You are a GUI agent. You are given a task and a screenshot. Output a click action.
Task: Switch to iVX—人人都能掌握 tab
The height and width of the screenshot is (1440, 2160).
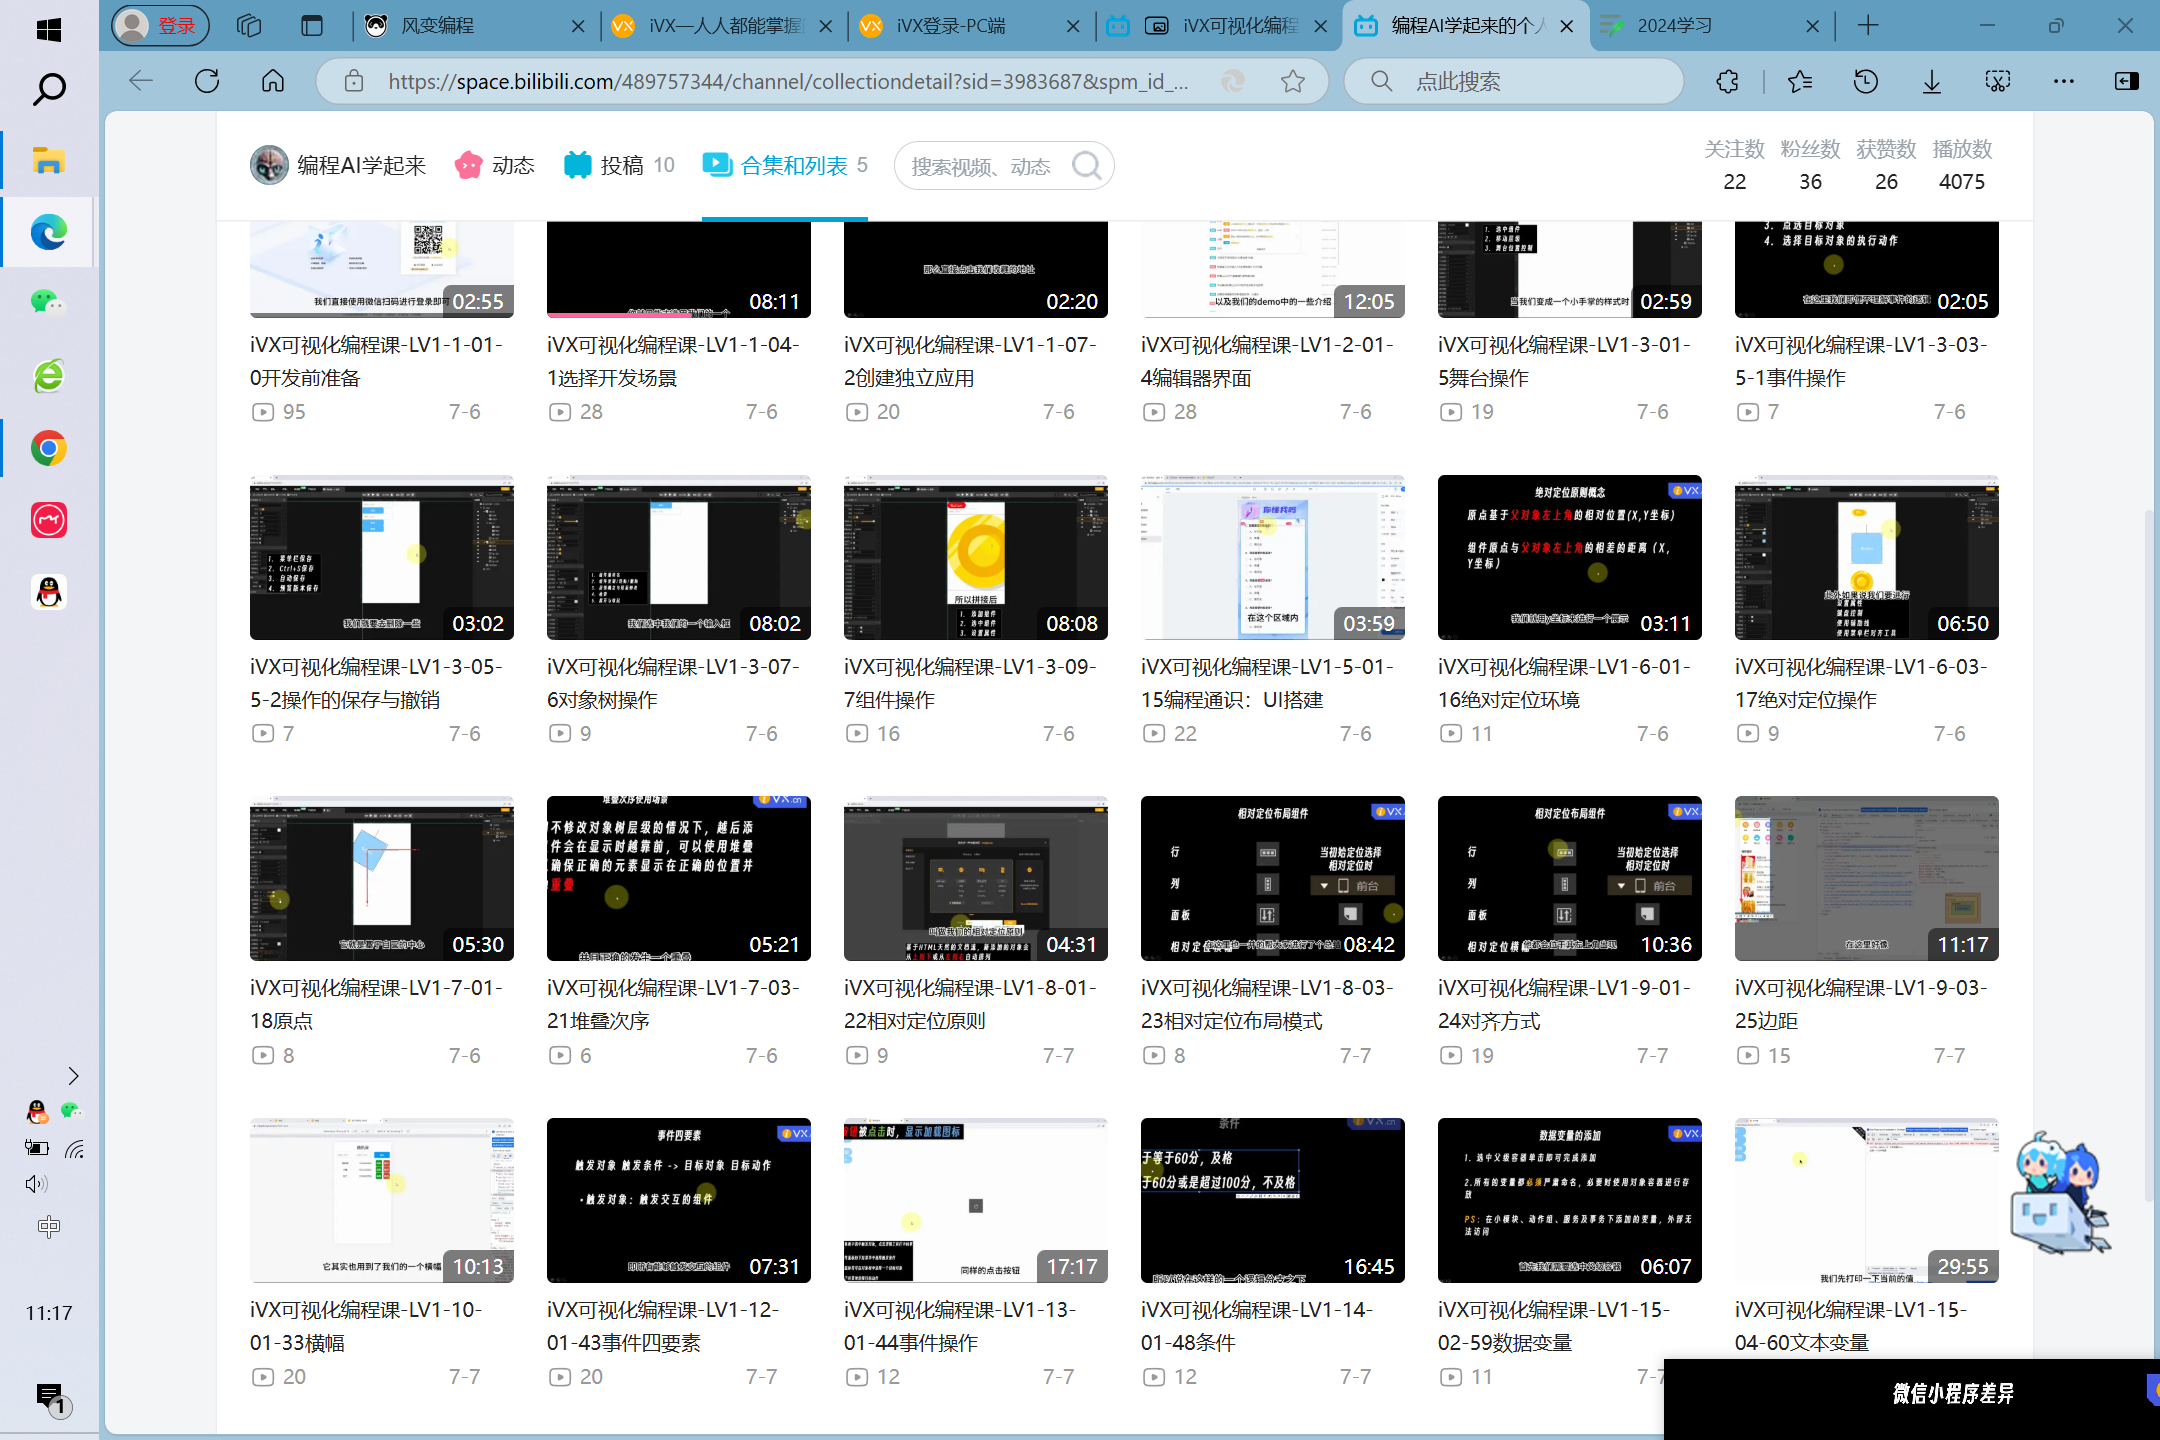720,26
